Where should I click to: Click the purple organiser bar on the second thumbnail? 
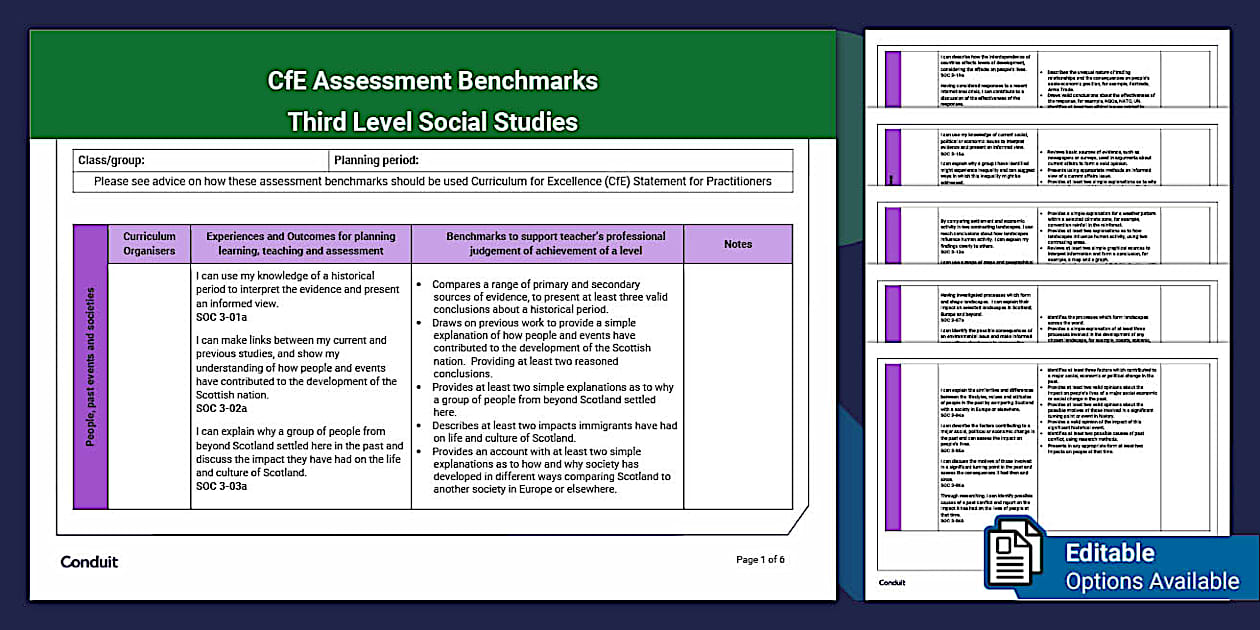(x=891, y=155)
